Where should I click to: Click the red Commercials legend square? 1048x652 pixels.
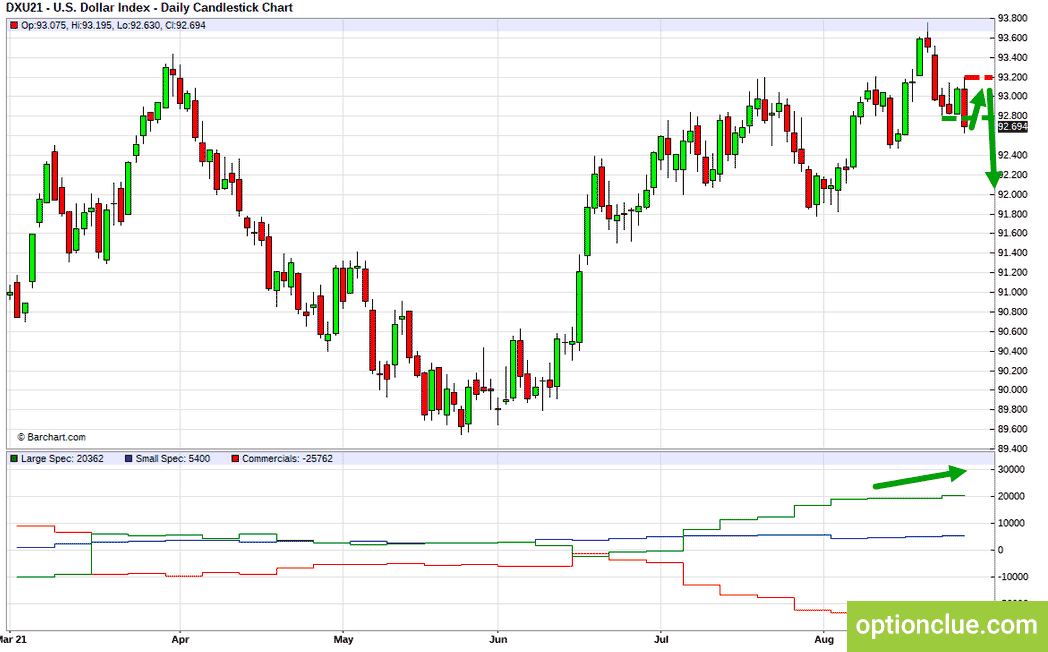coord(235,459)
